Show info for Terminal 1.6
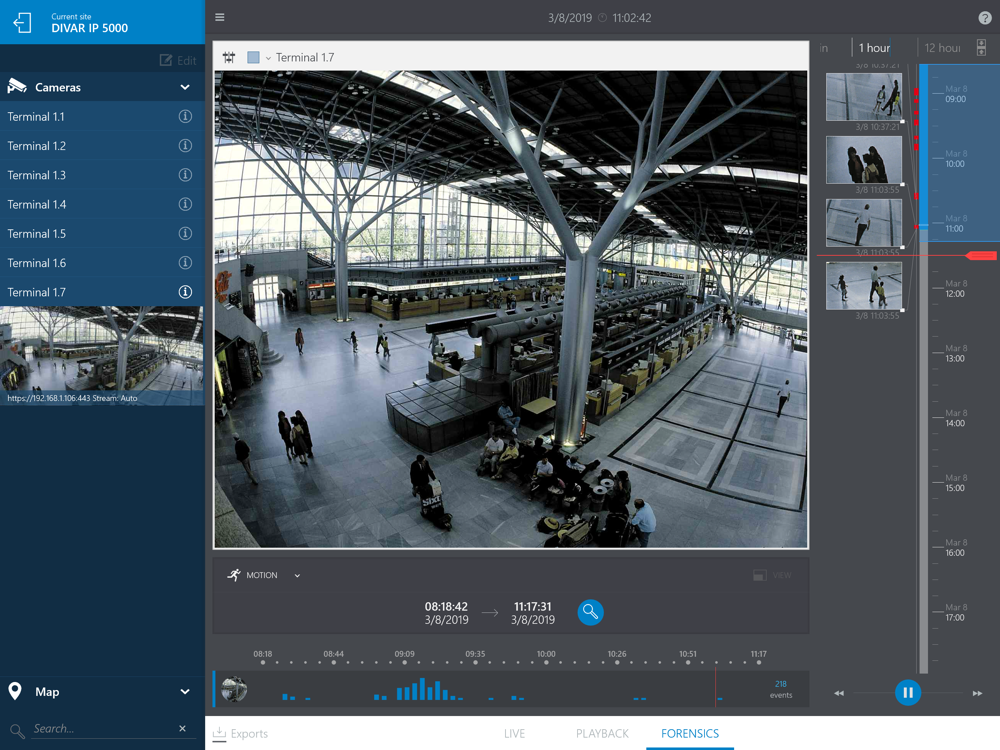 pos(185,263)
